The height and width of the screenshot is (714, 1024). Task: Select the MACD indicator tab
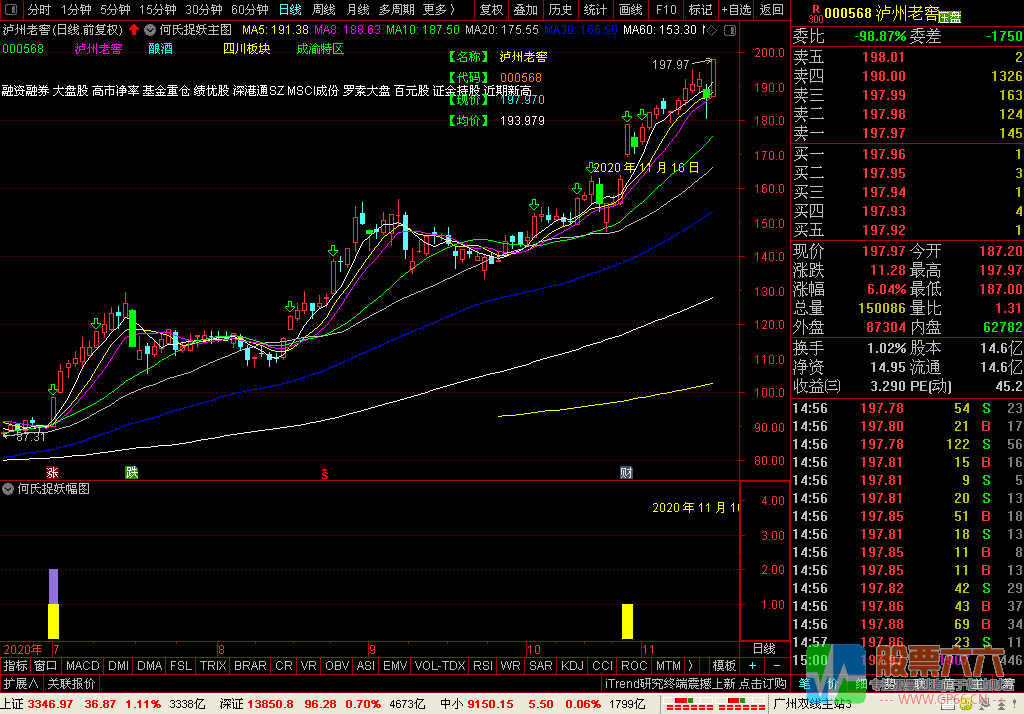coord(83,665)
